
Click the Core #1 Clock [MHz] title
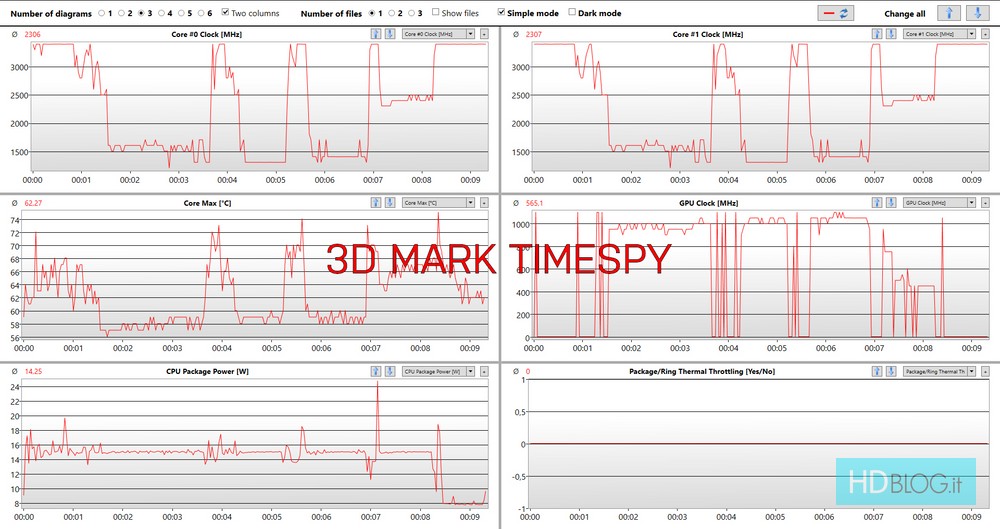(x=708, y=34)
